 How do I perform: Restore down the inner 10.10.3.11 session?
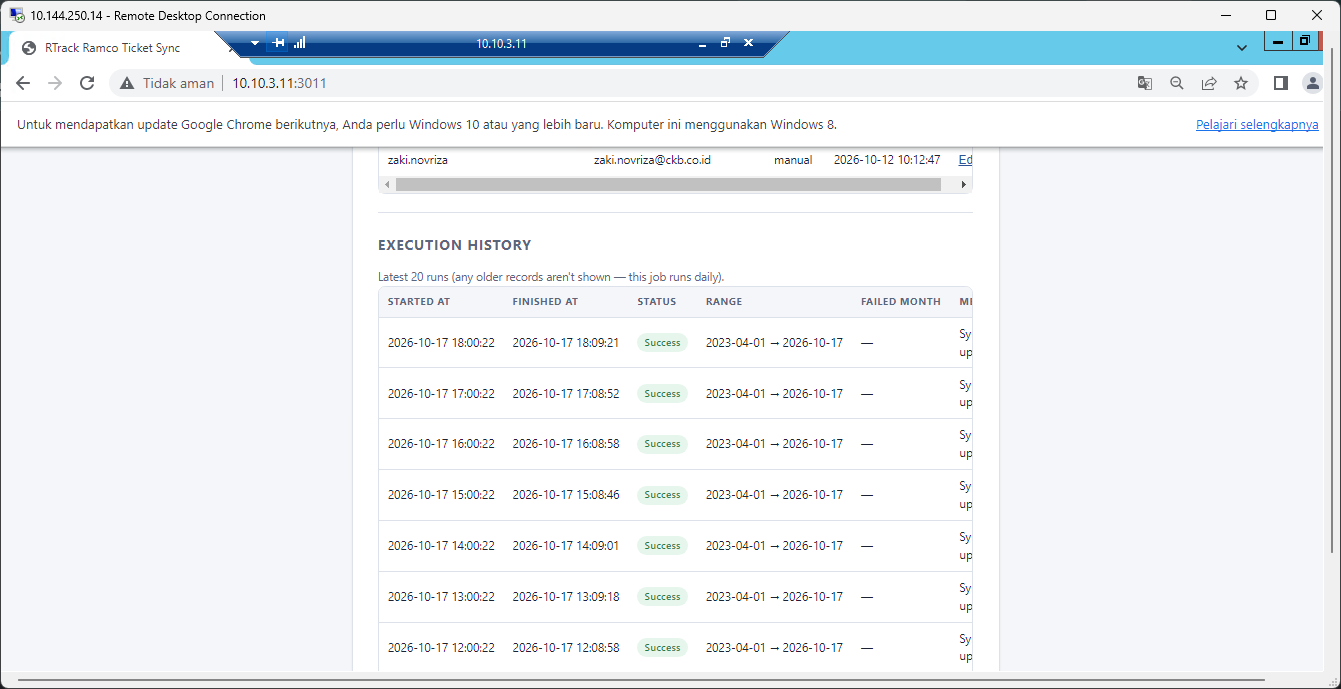(x=725, y=43)
